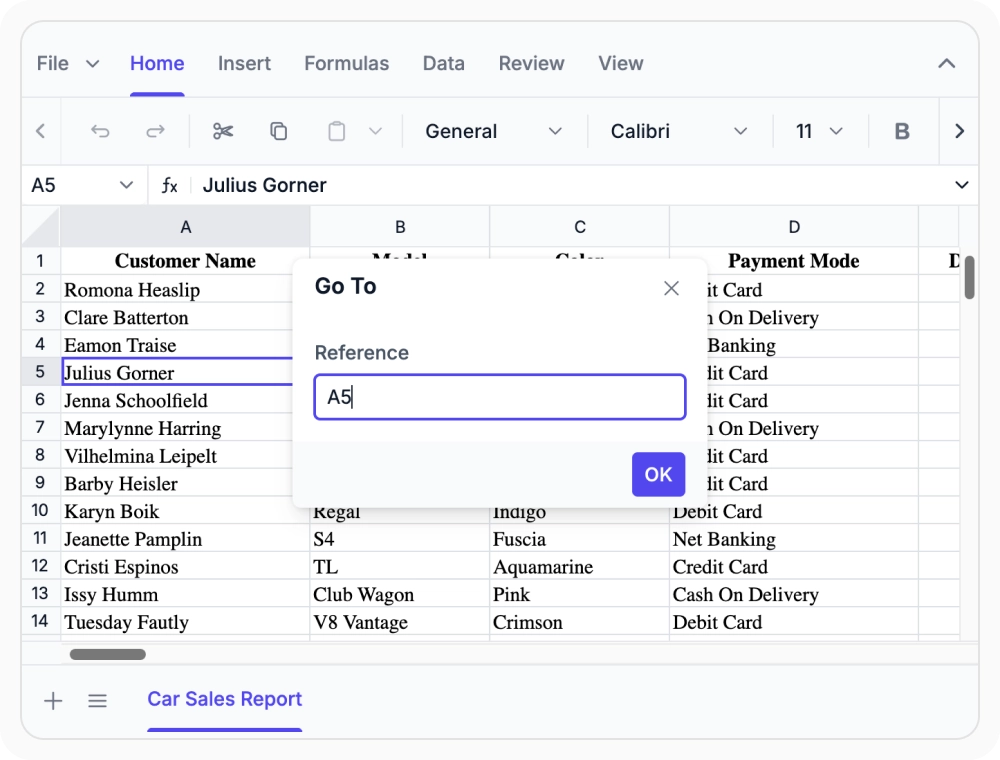The height and width of the screenshot is (760, 1000).
Task: Switch to the Insert tab
Action: point(244,63)
